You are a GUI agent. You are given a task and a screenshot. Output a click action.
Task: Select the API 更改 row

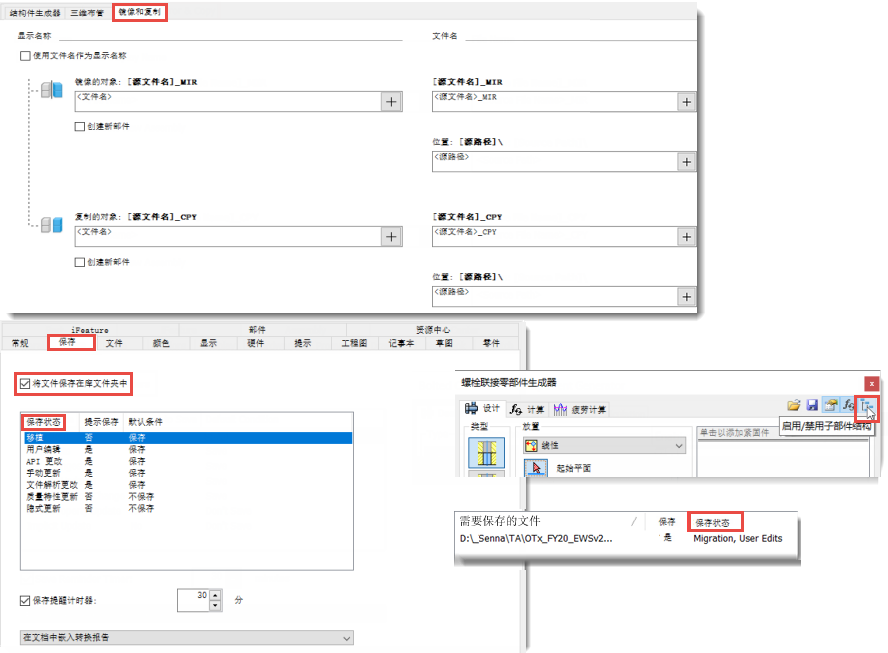tap(188, 461)
